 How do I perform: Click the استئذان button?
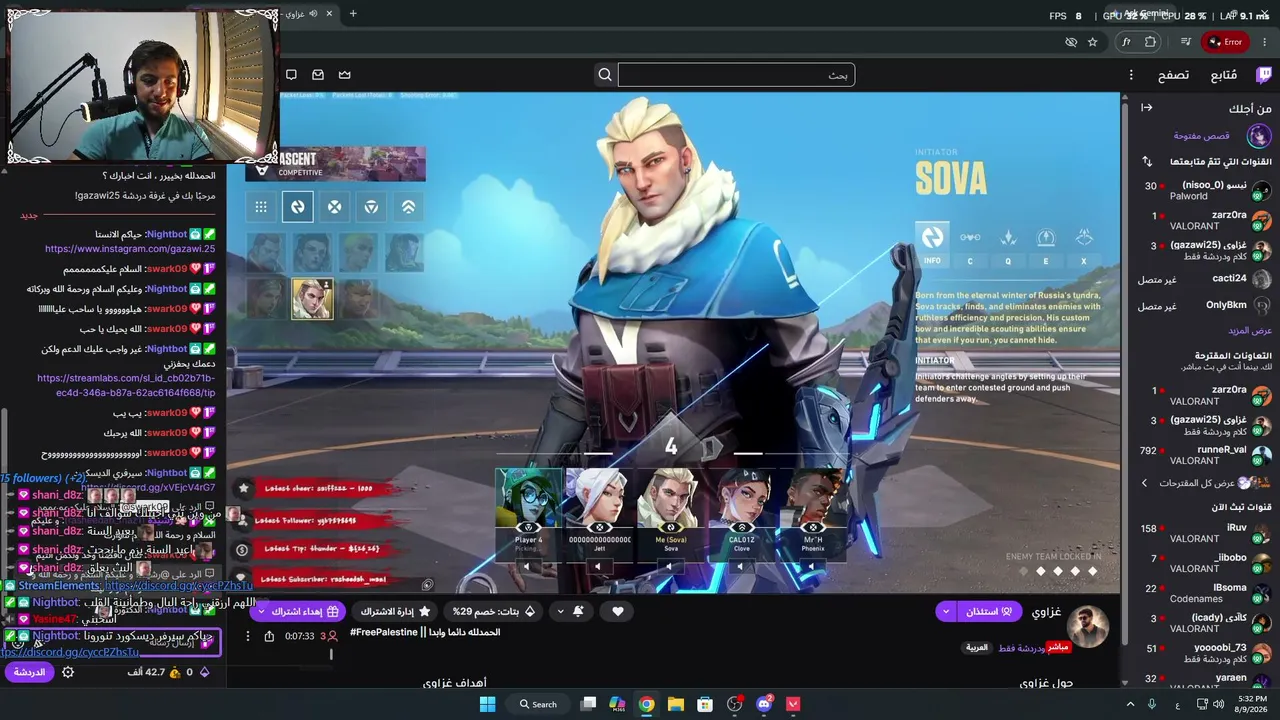pyautogui.click(x=989, y=611)
